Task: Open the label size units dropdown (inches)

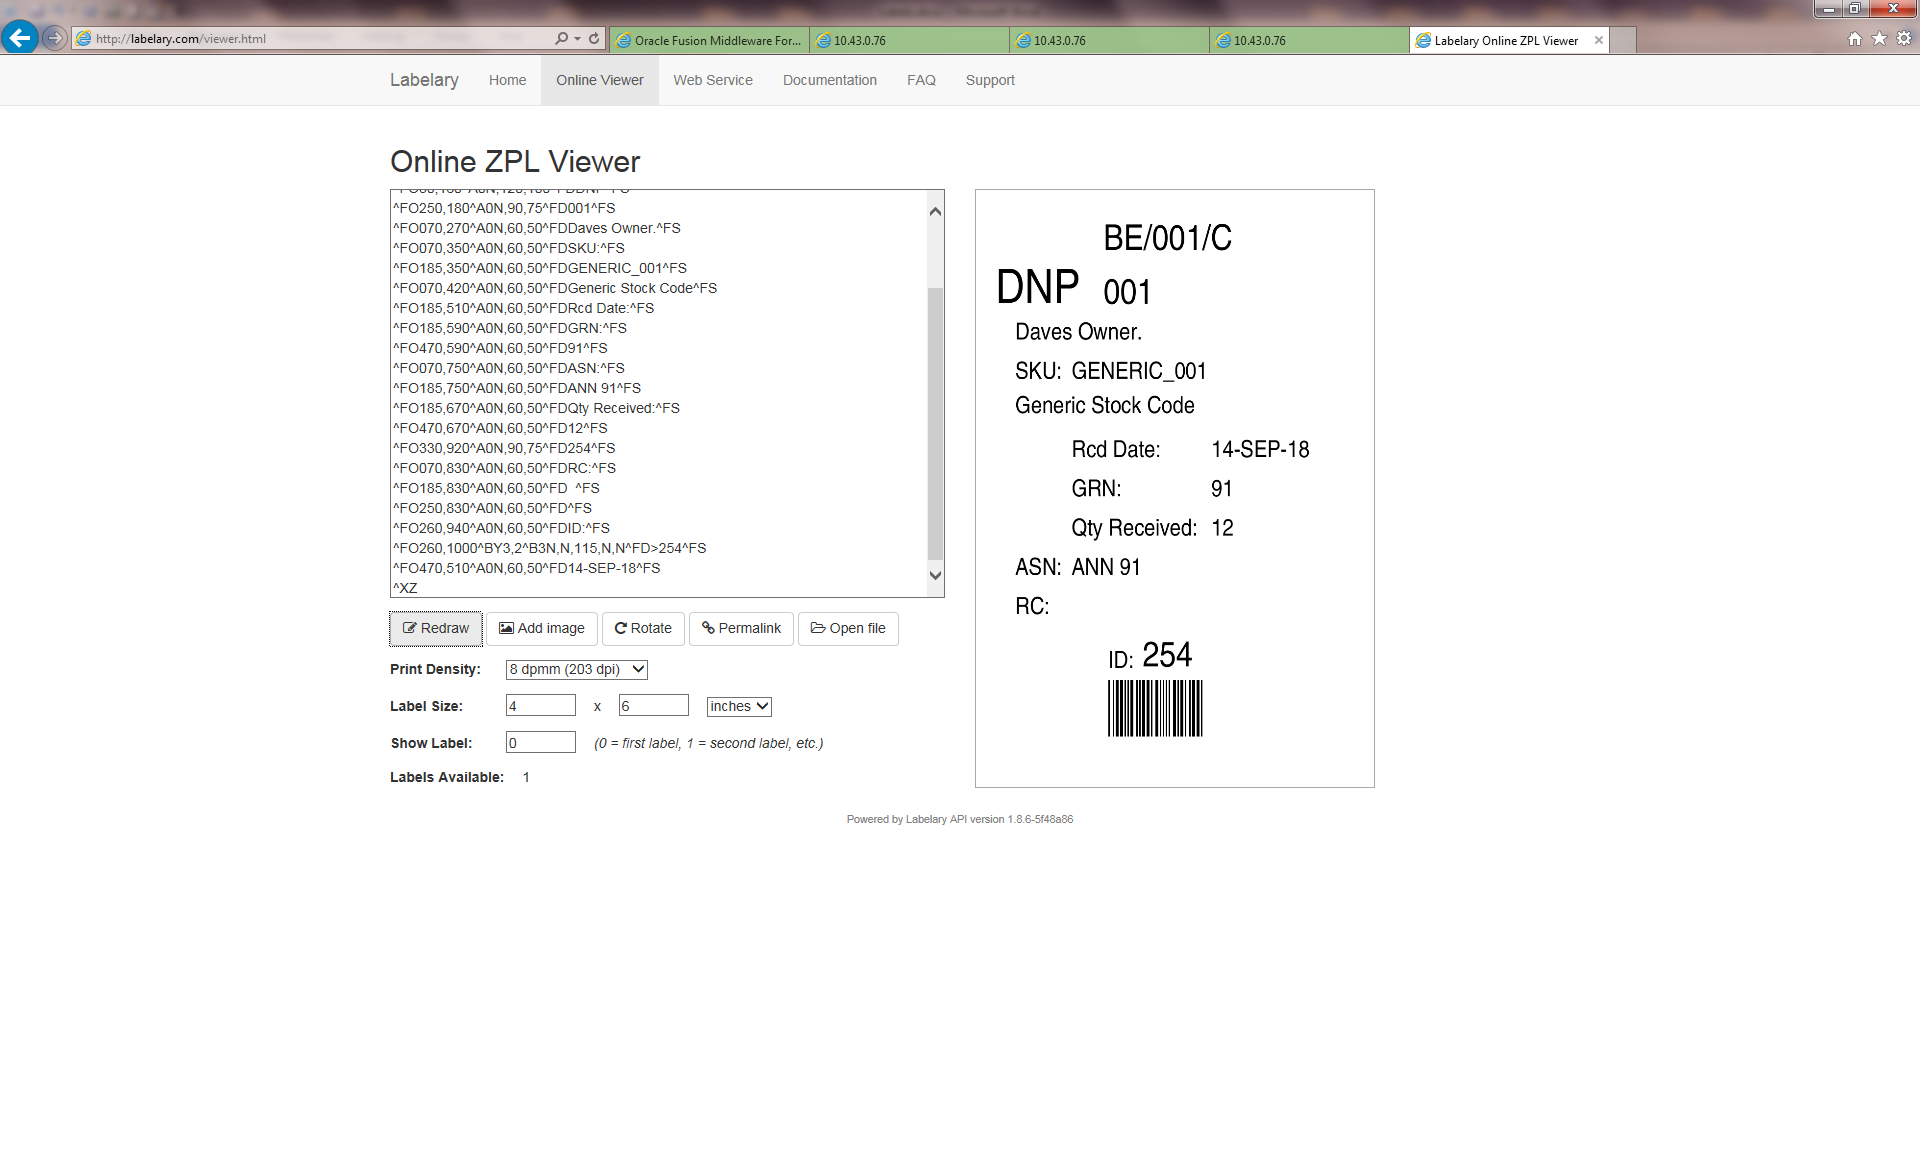Action: click(x=739, y=706)
